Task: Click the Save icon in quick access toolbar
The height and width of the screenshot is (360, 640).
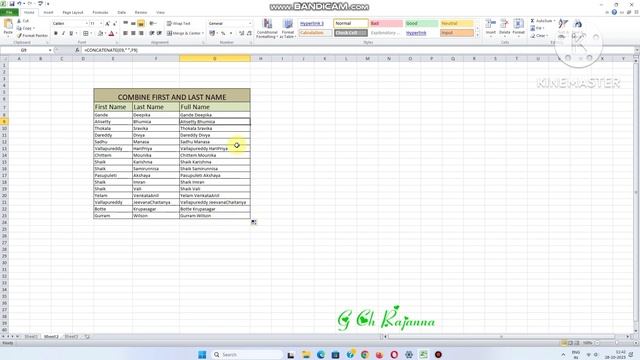Action: click(12, 4)
